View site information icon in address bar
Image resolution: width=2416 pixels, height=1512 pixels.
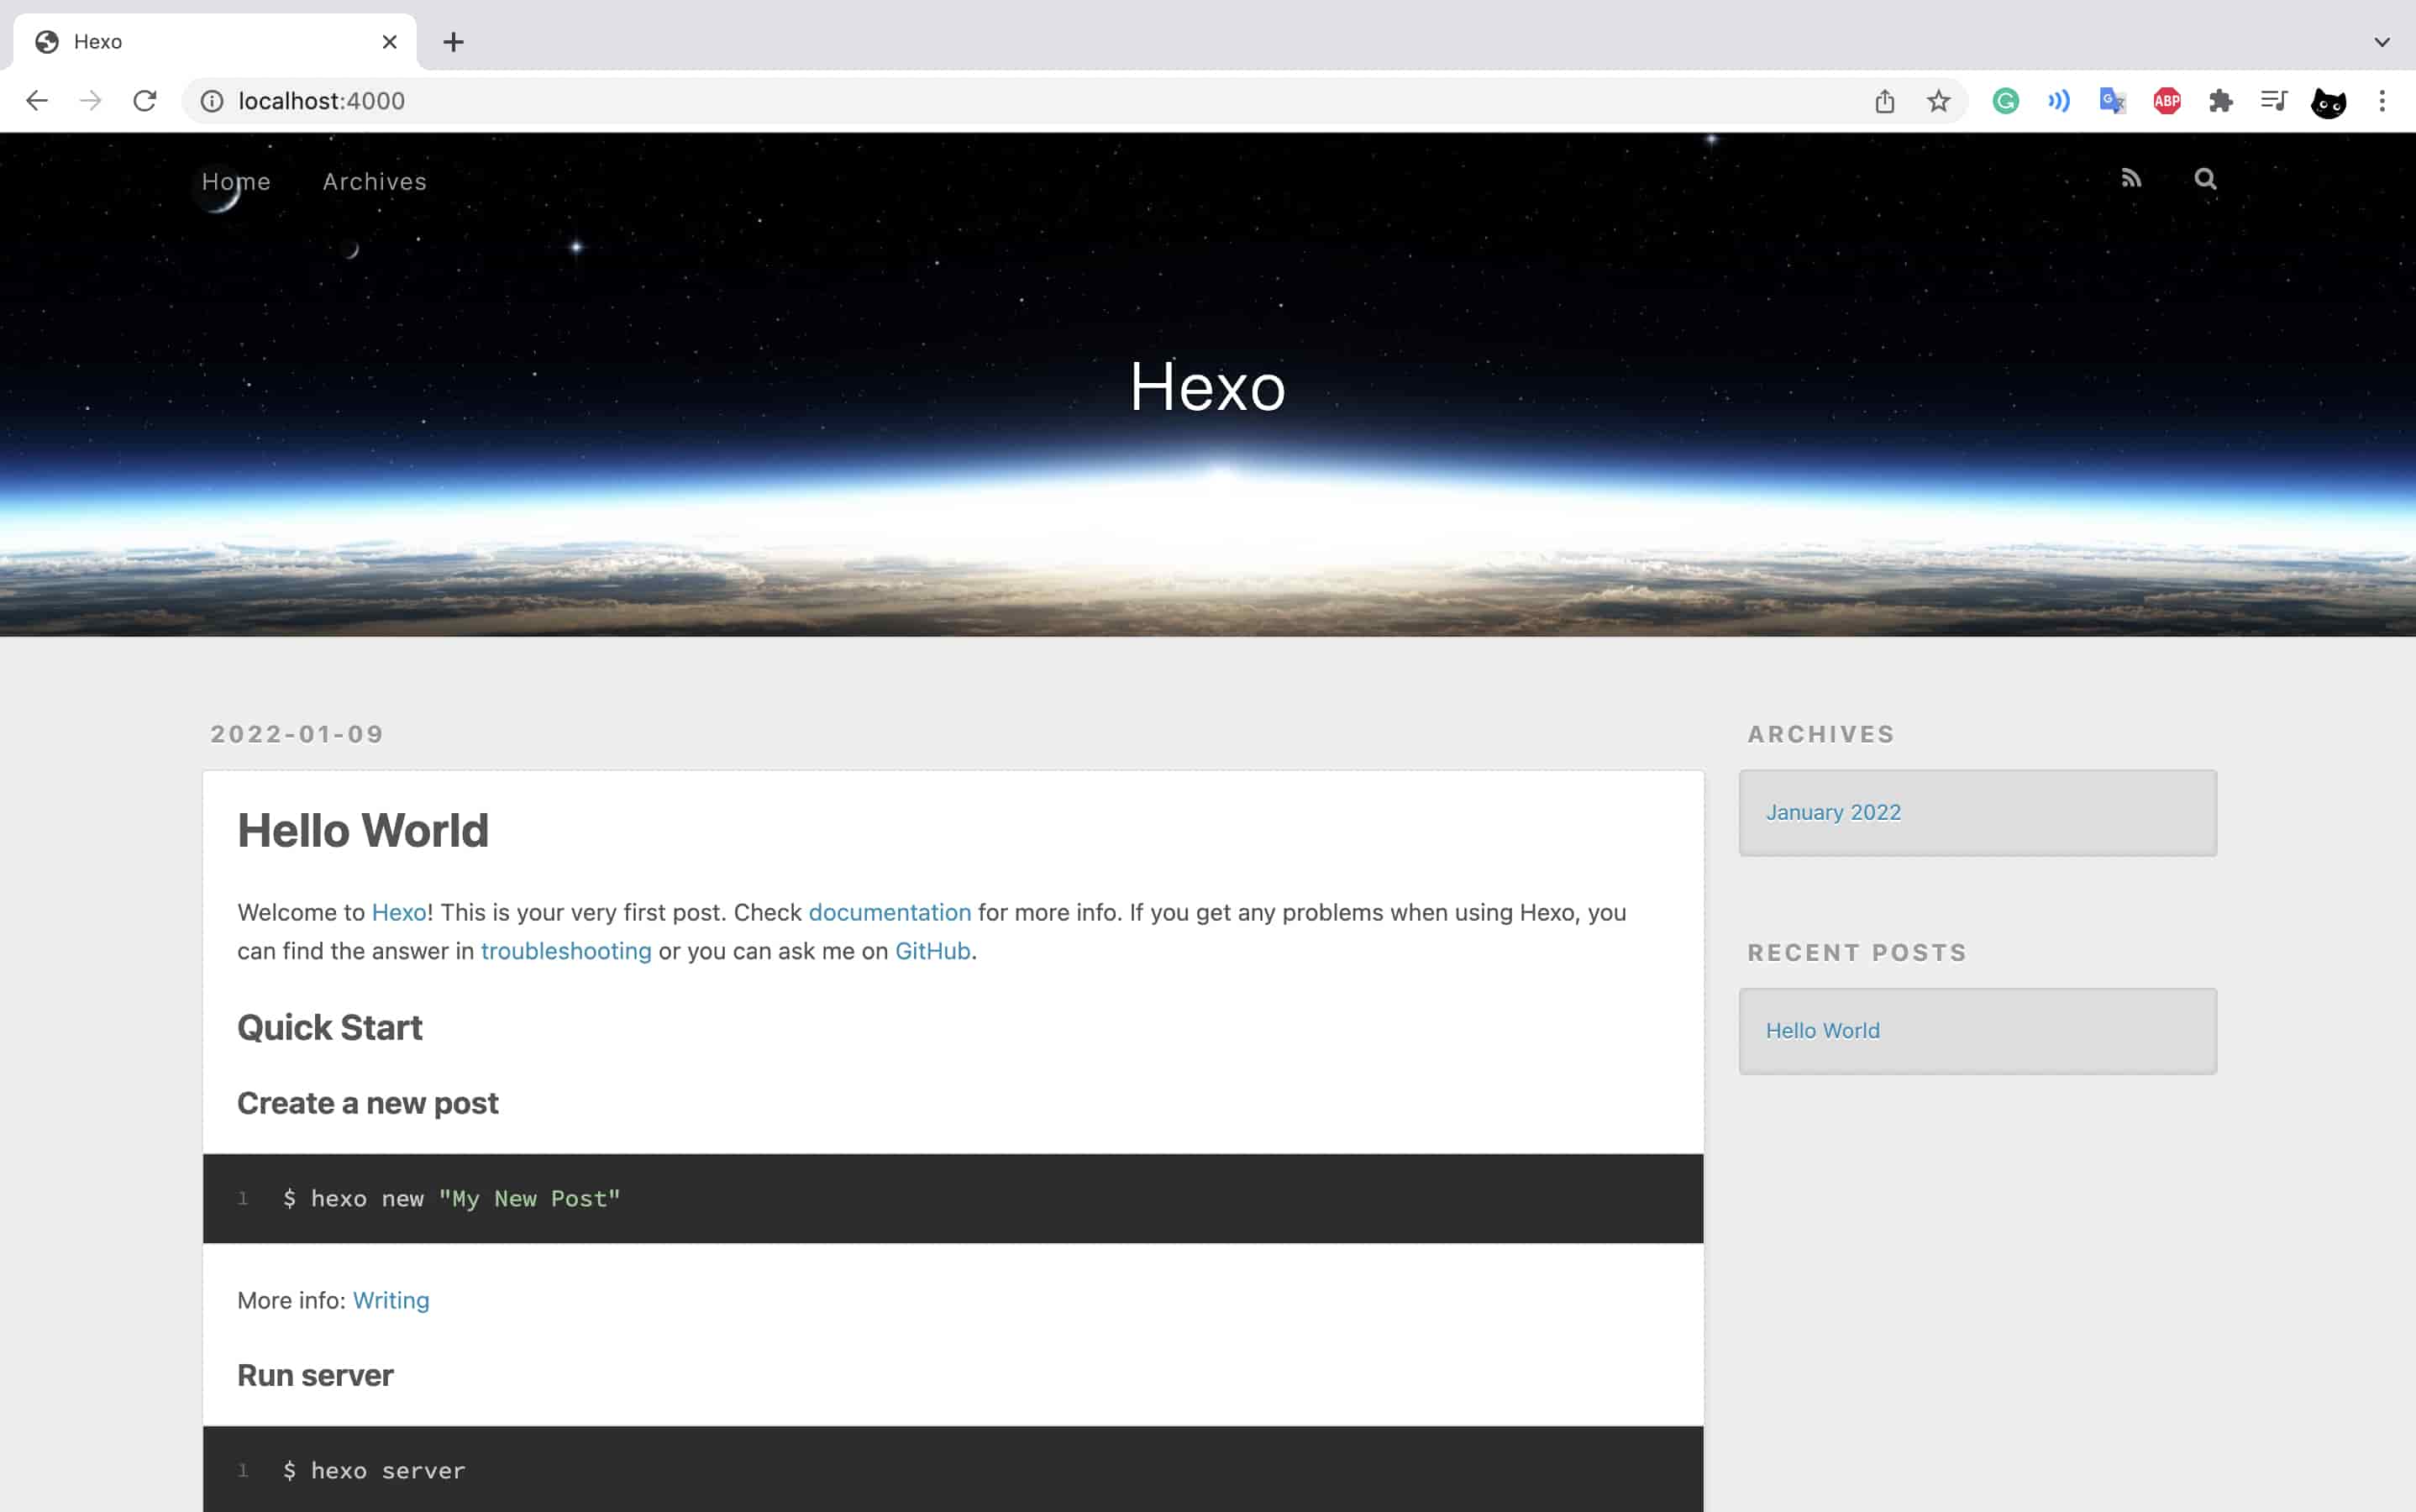212,101
